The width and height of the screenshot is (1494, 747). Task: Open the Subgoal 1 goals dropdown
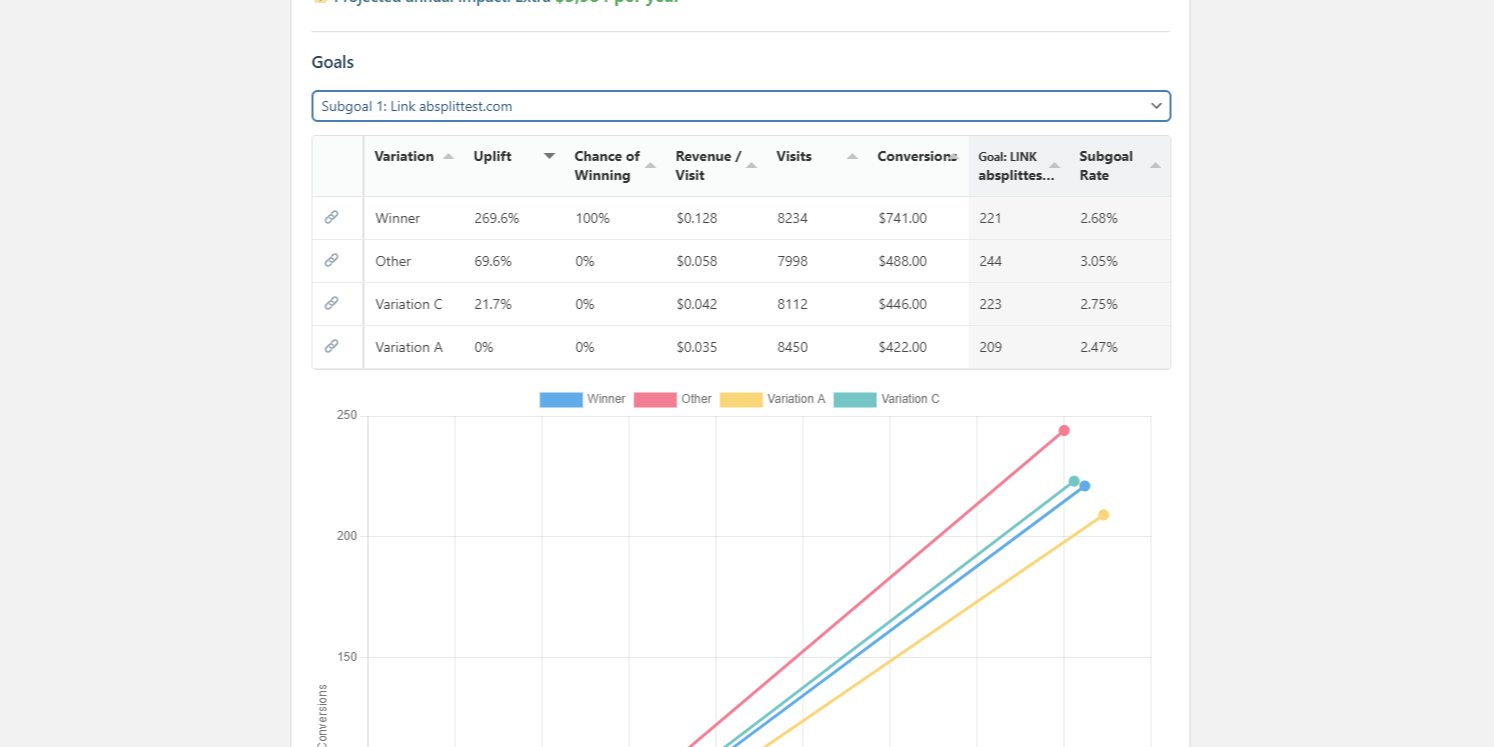click(740, 106)
